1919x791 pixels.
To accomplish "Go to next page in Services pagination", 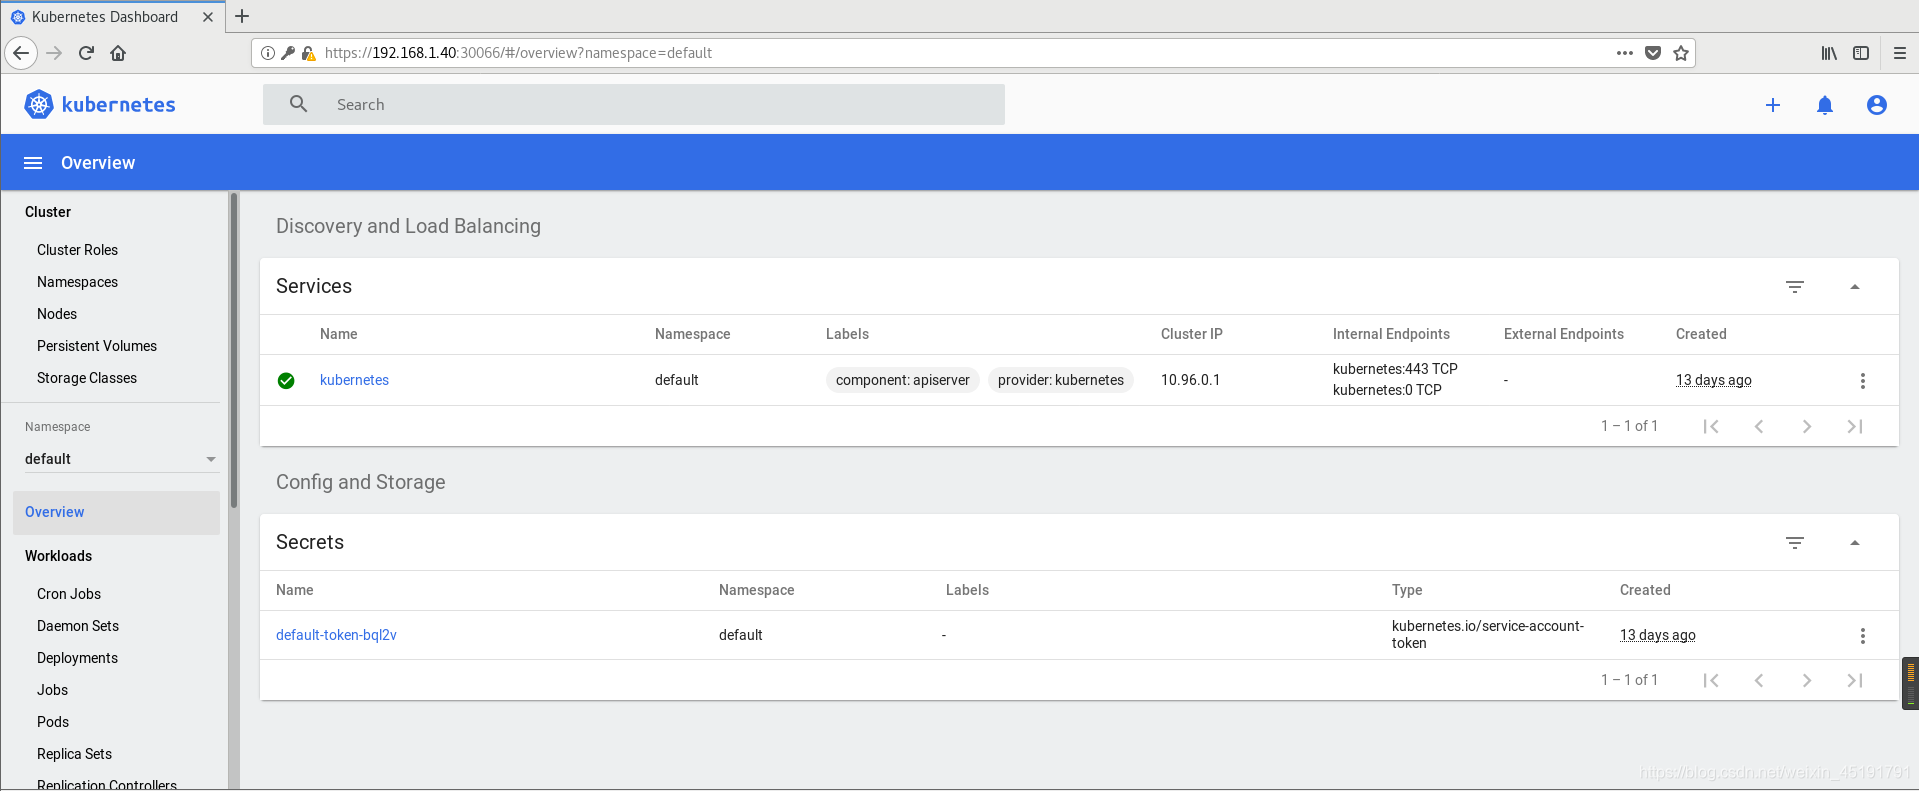I will [x=1807, y=426].
